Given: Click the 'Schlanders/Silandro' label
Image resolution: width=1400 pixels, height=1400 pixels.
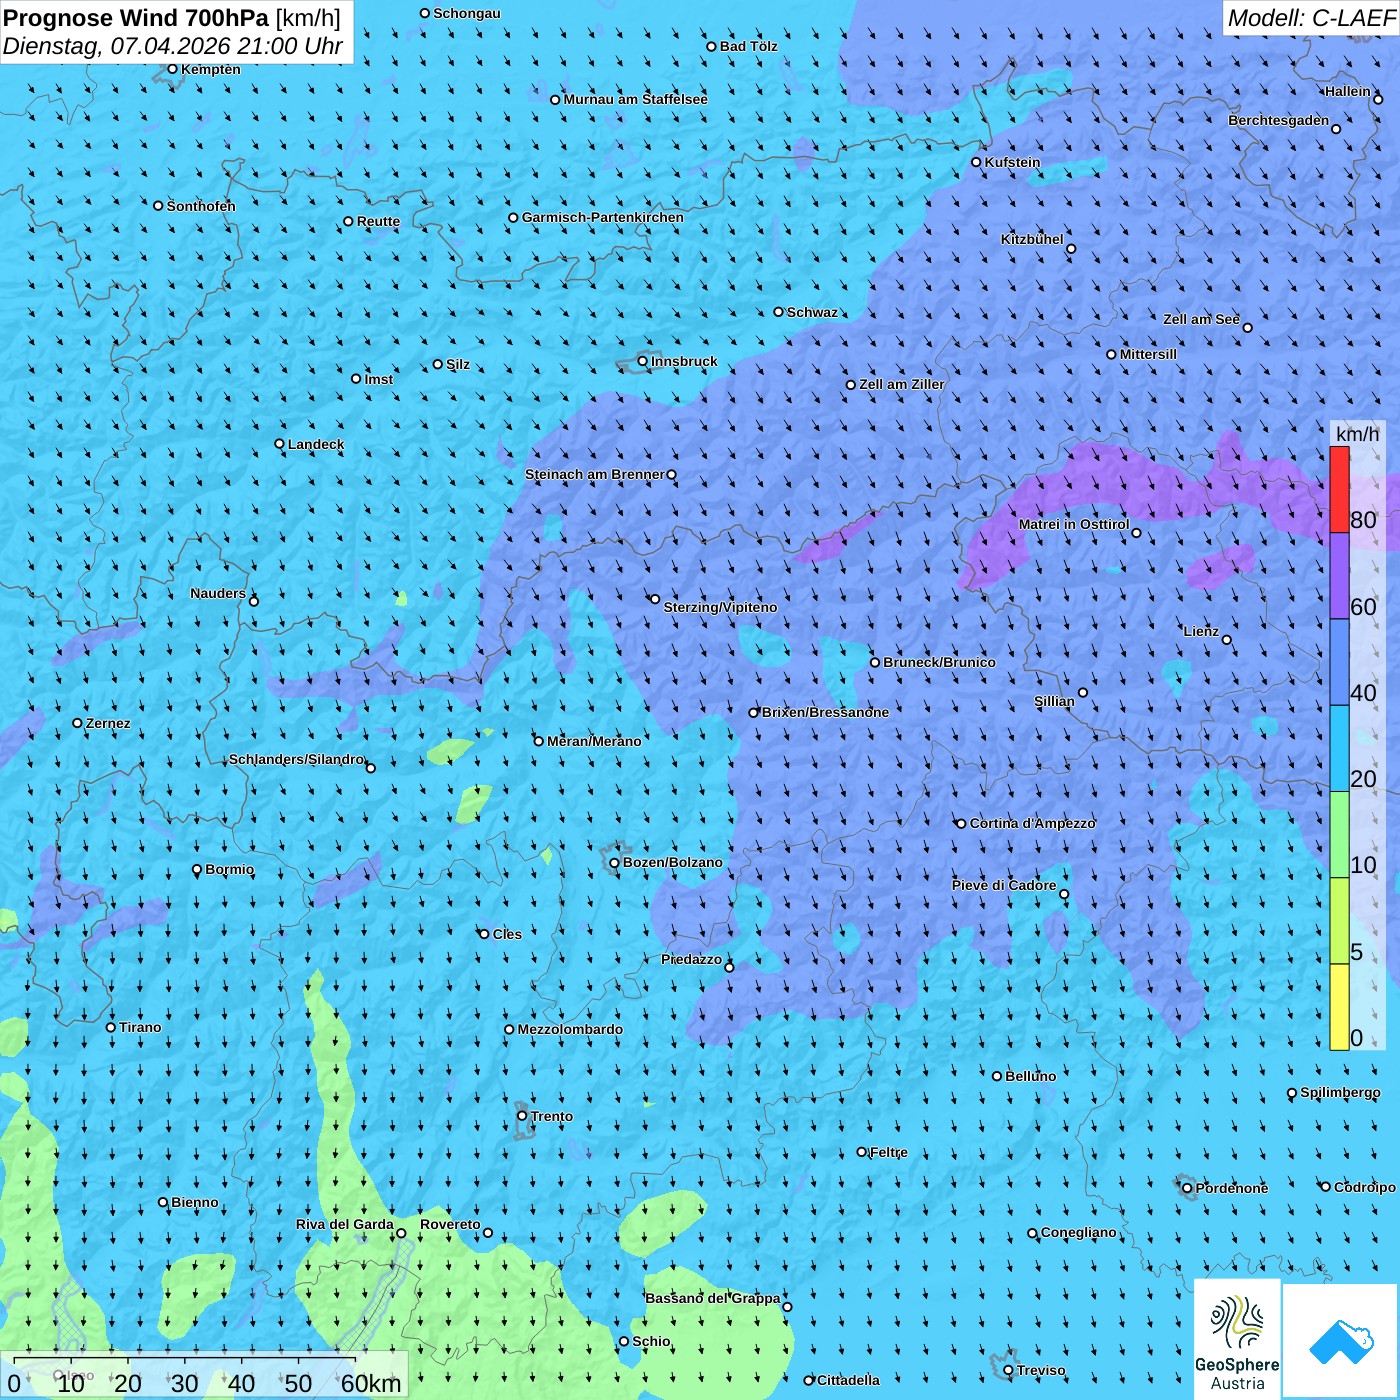Looking at the screenshot, I should 297,759.
